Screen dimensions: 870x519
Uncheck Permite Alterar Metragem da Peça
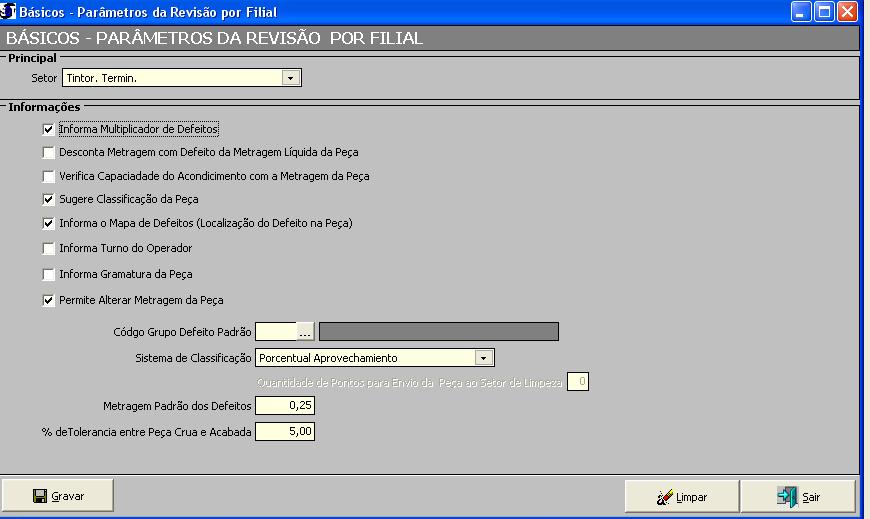pos(49,300)
